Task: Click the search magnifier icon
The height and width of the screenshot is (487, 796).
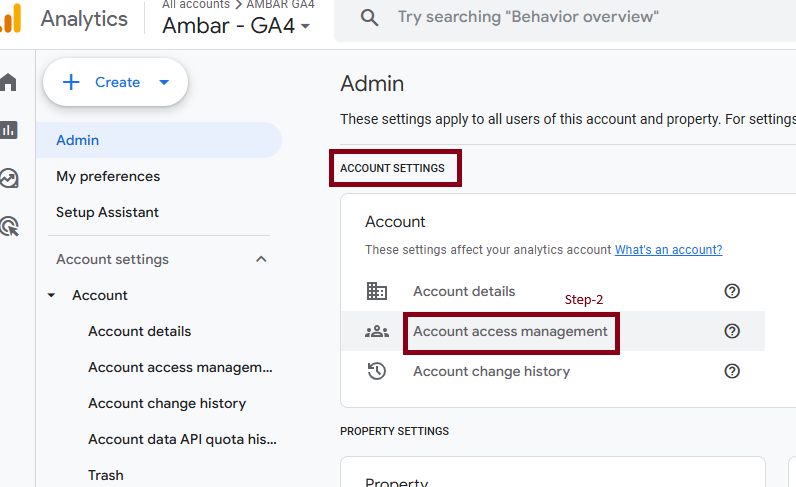Action: pos(369,18)
